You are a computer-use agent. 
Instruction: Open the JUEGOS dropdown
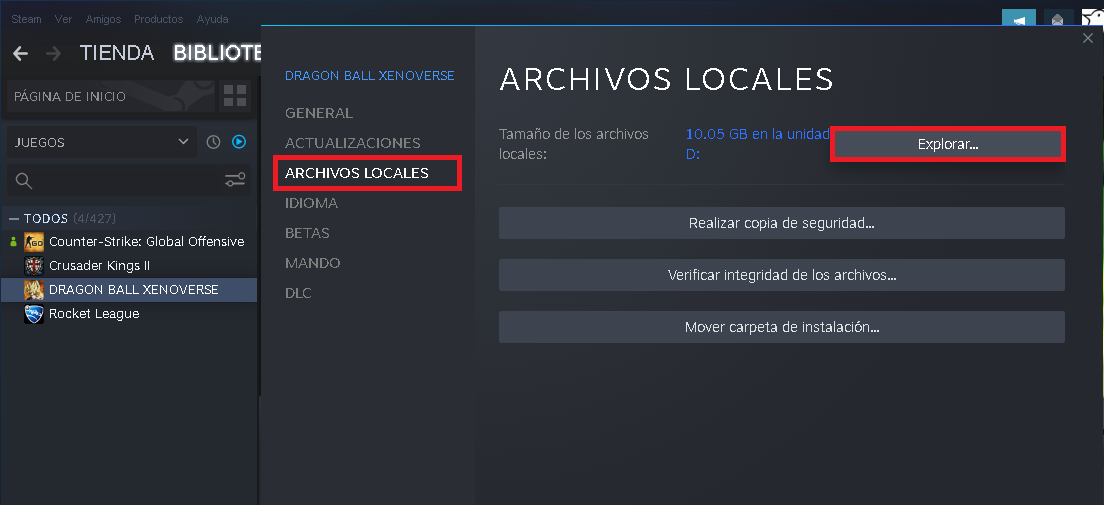coord(102,142)
